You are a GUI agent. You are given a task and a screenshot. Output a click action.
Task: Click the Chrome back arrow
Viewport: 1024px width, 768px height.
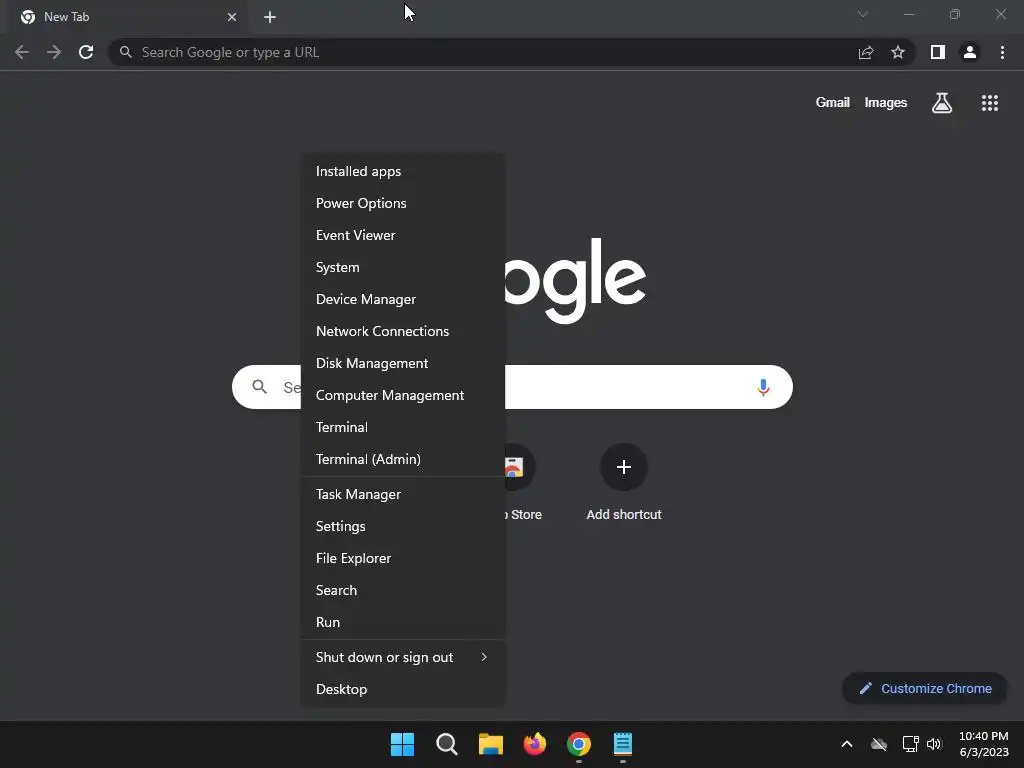tap(22, 52)
